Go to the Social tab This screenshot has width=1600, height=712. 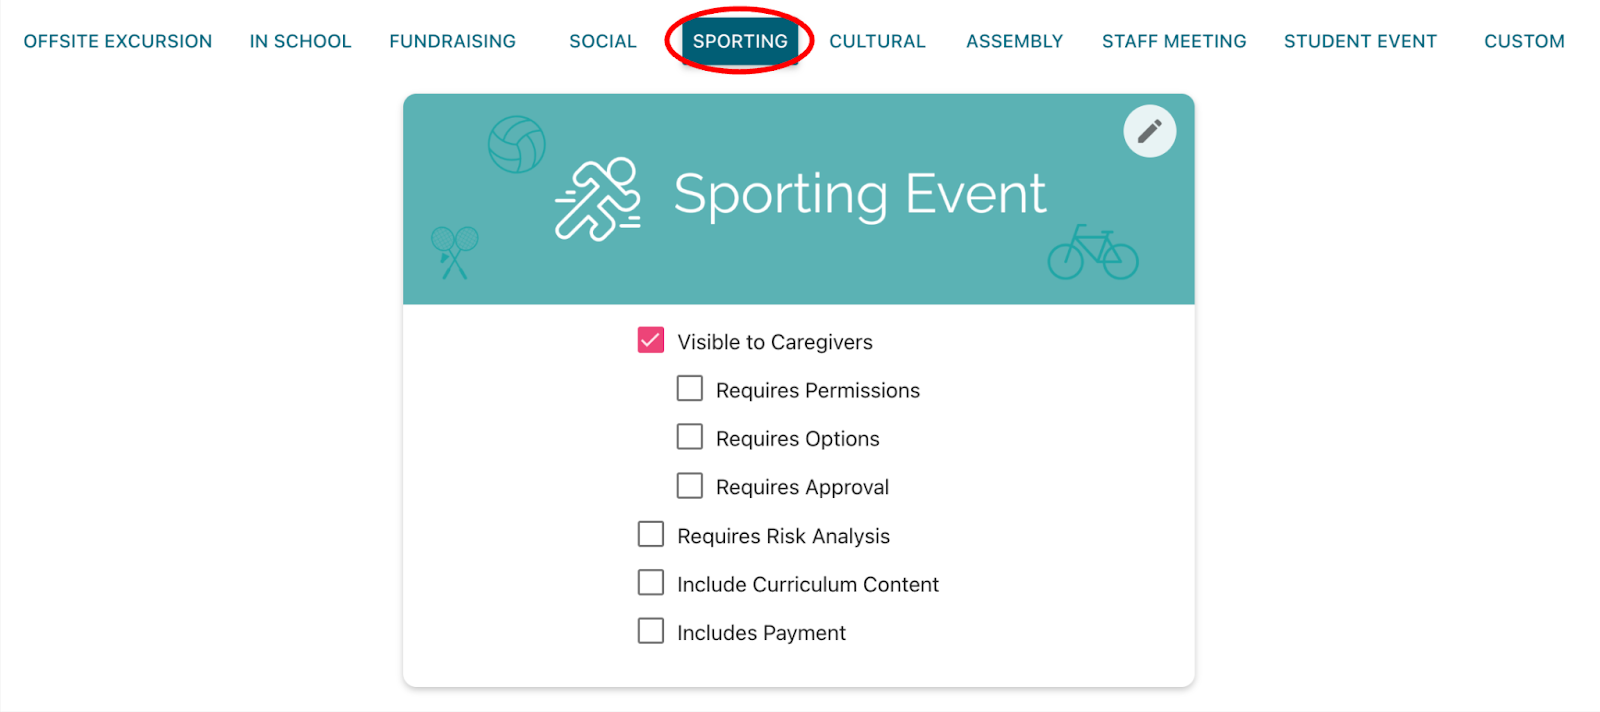coord(602,41)
